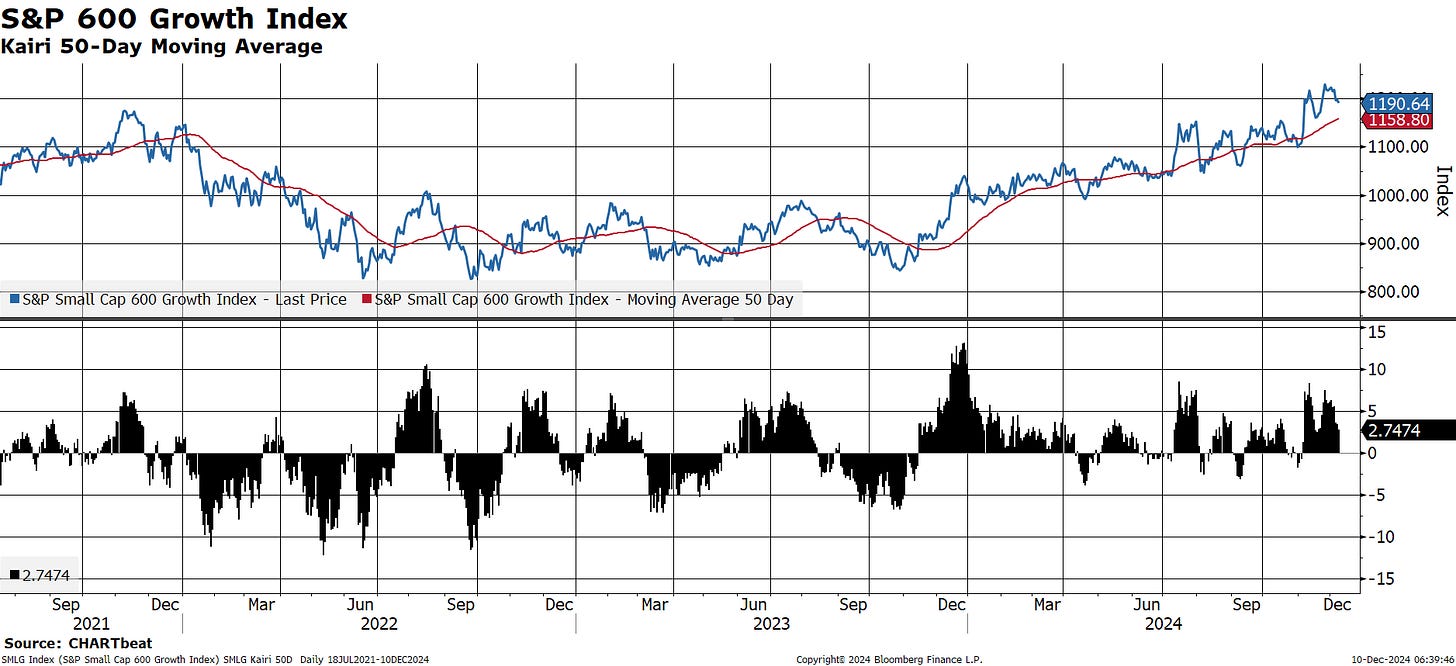Click the 2023 year label on the time axis

pyautogui.click(x=771, y=623)
